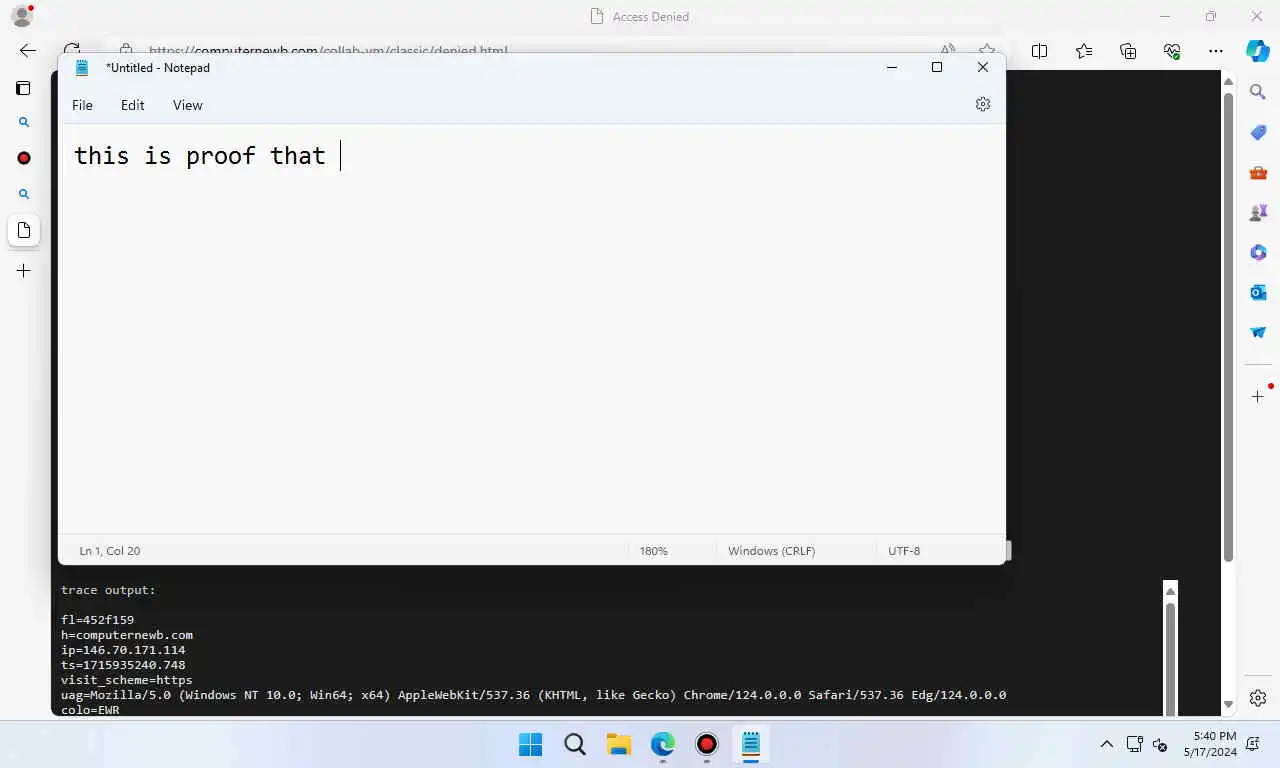Show hidden system tray icons

[1106, 744]
